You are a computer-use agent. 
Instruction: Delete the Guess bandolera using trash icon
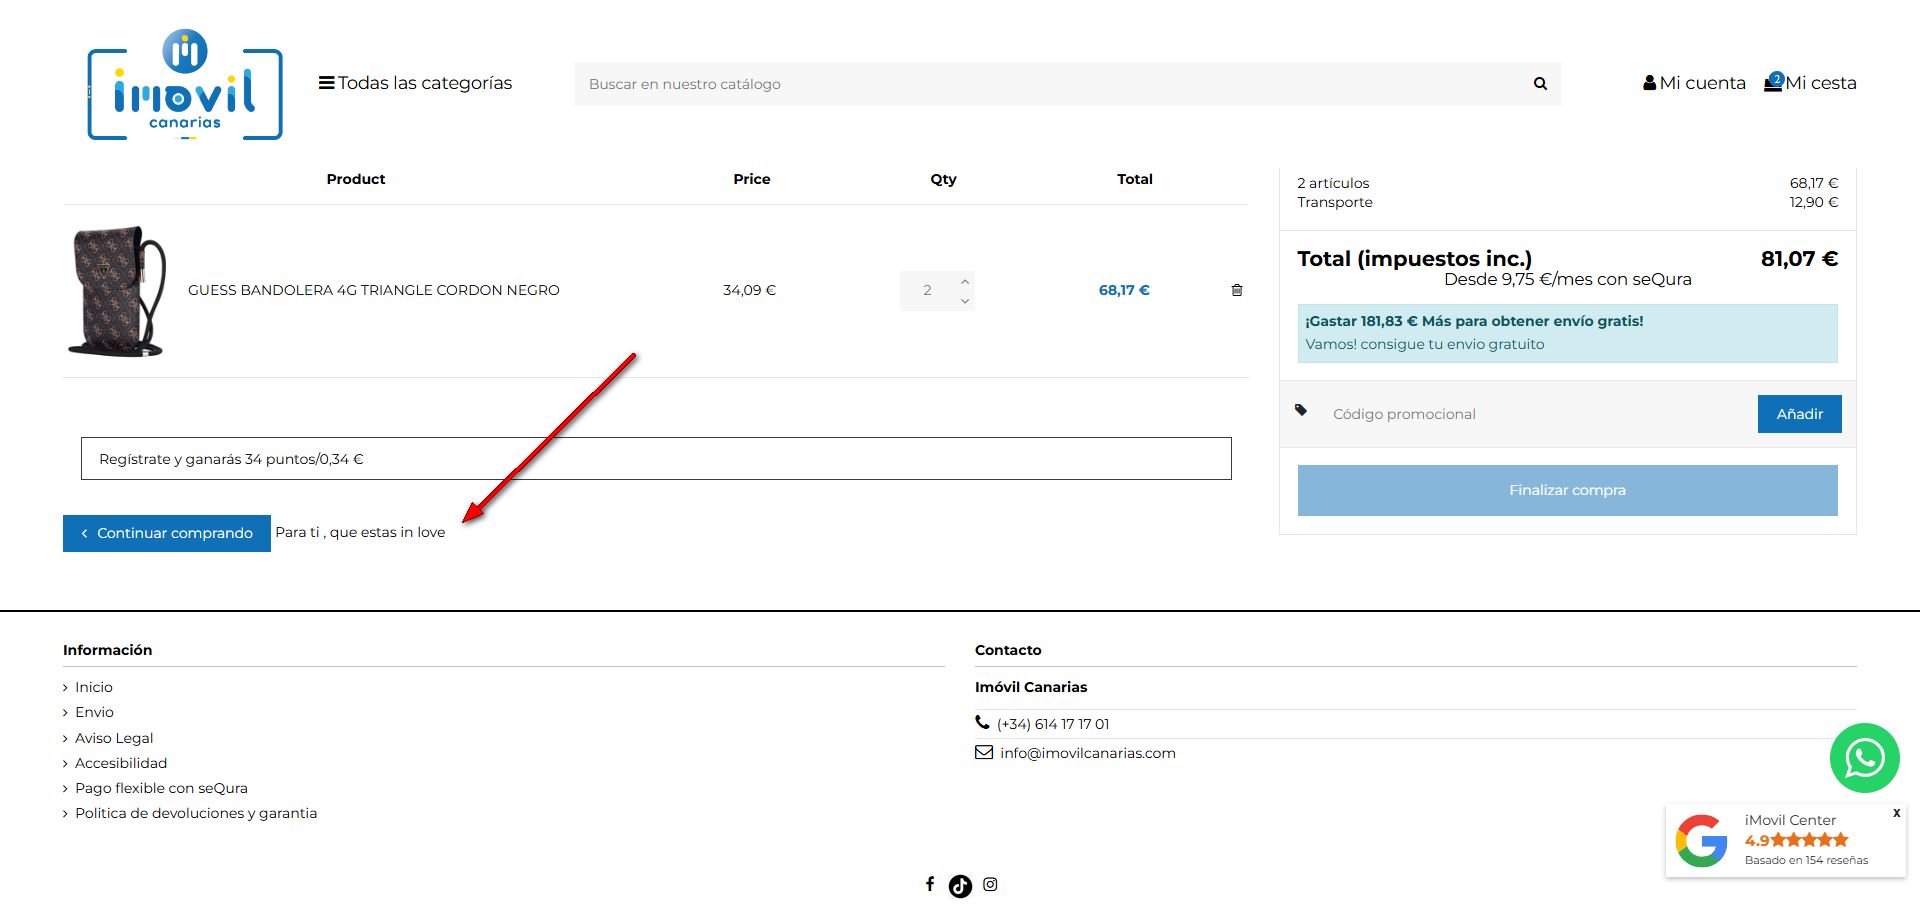(1237, 290)
